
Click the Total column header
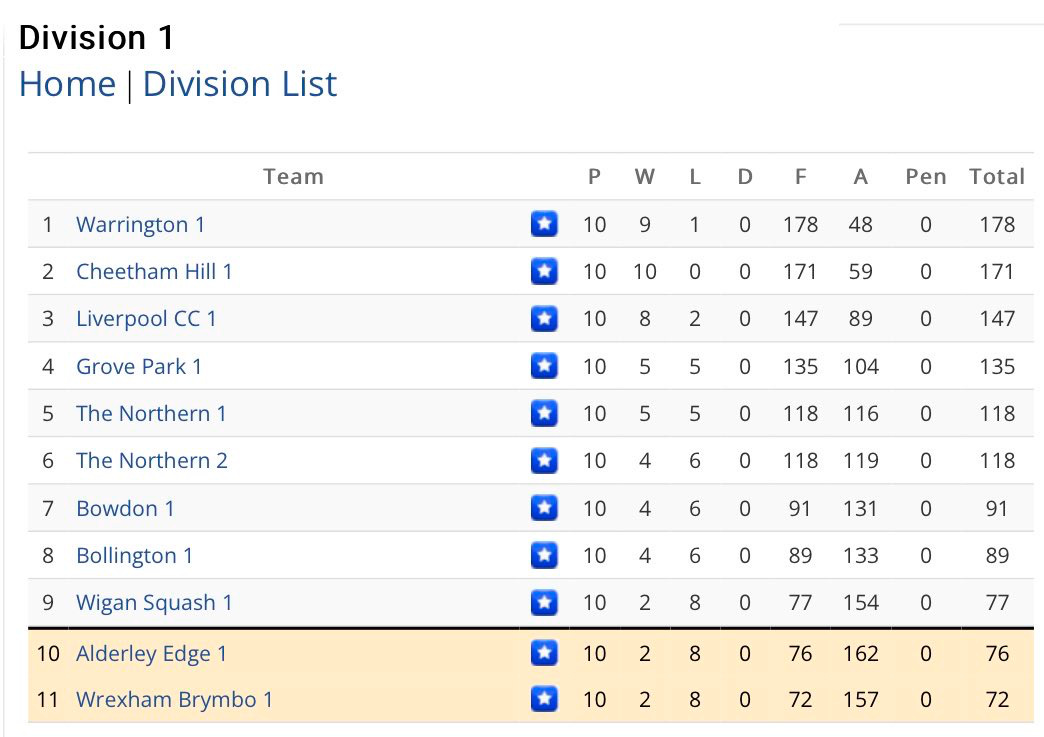997,176
